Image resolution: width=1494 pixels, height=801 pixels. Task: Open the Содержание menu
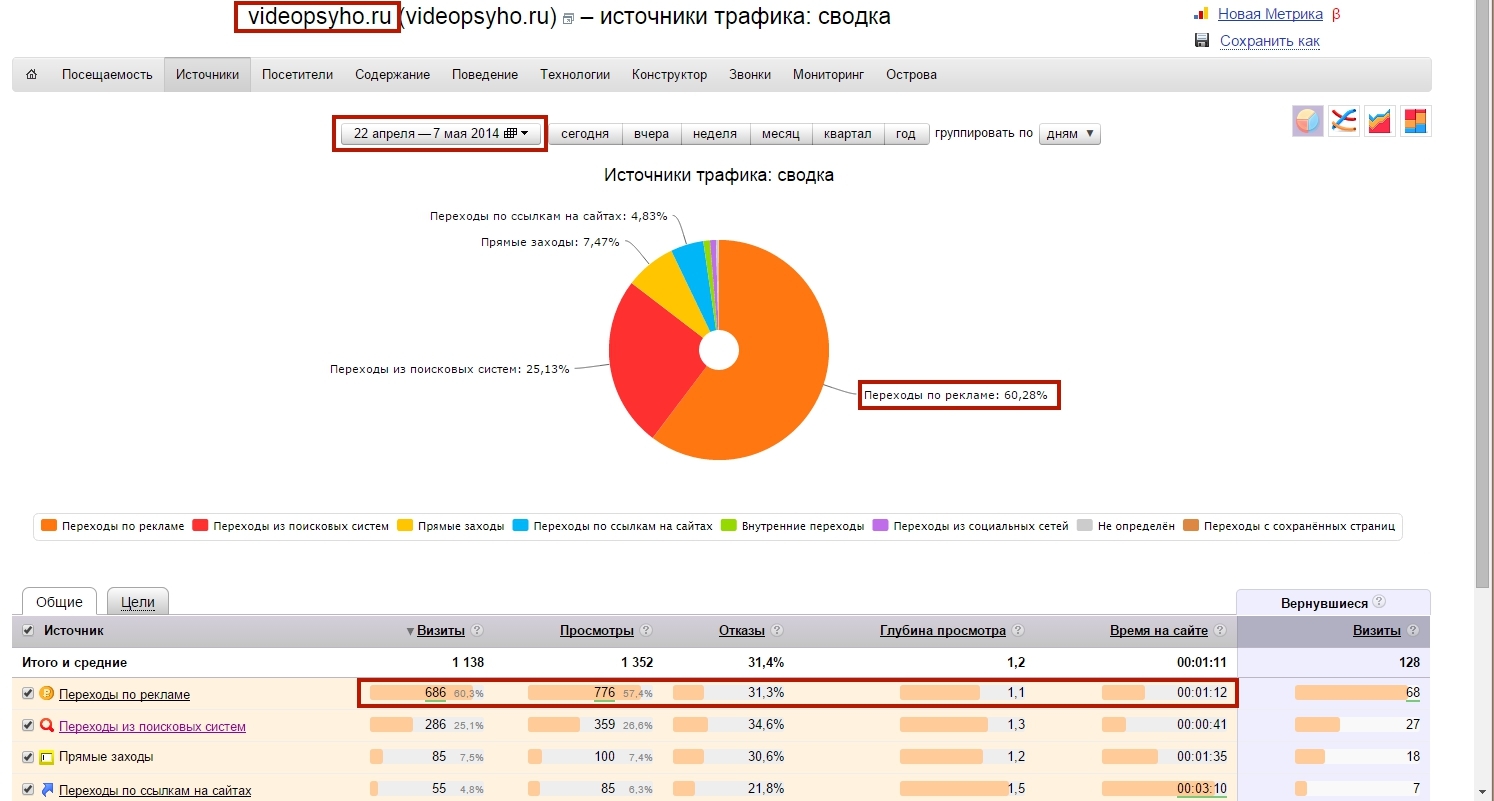[392, 75]
